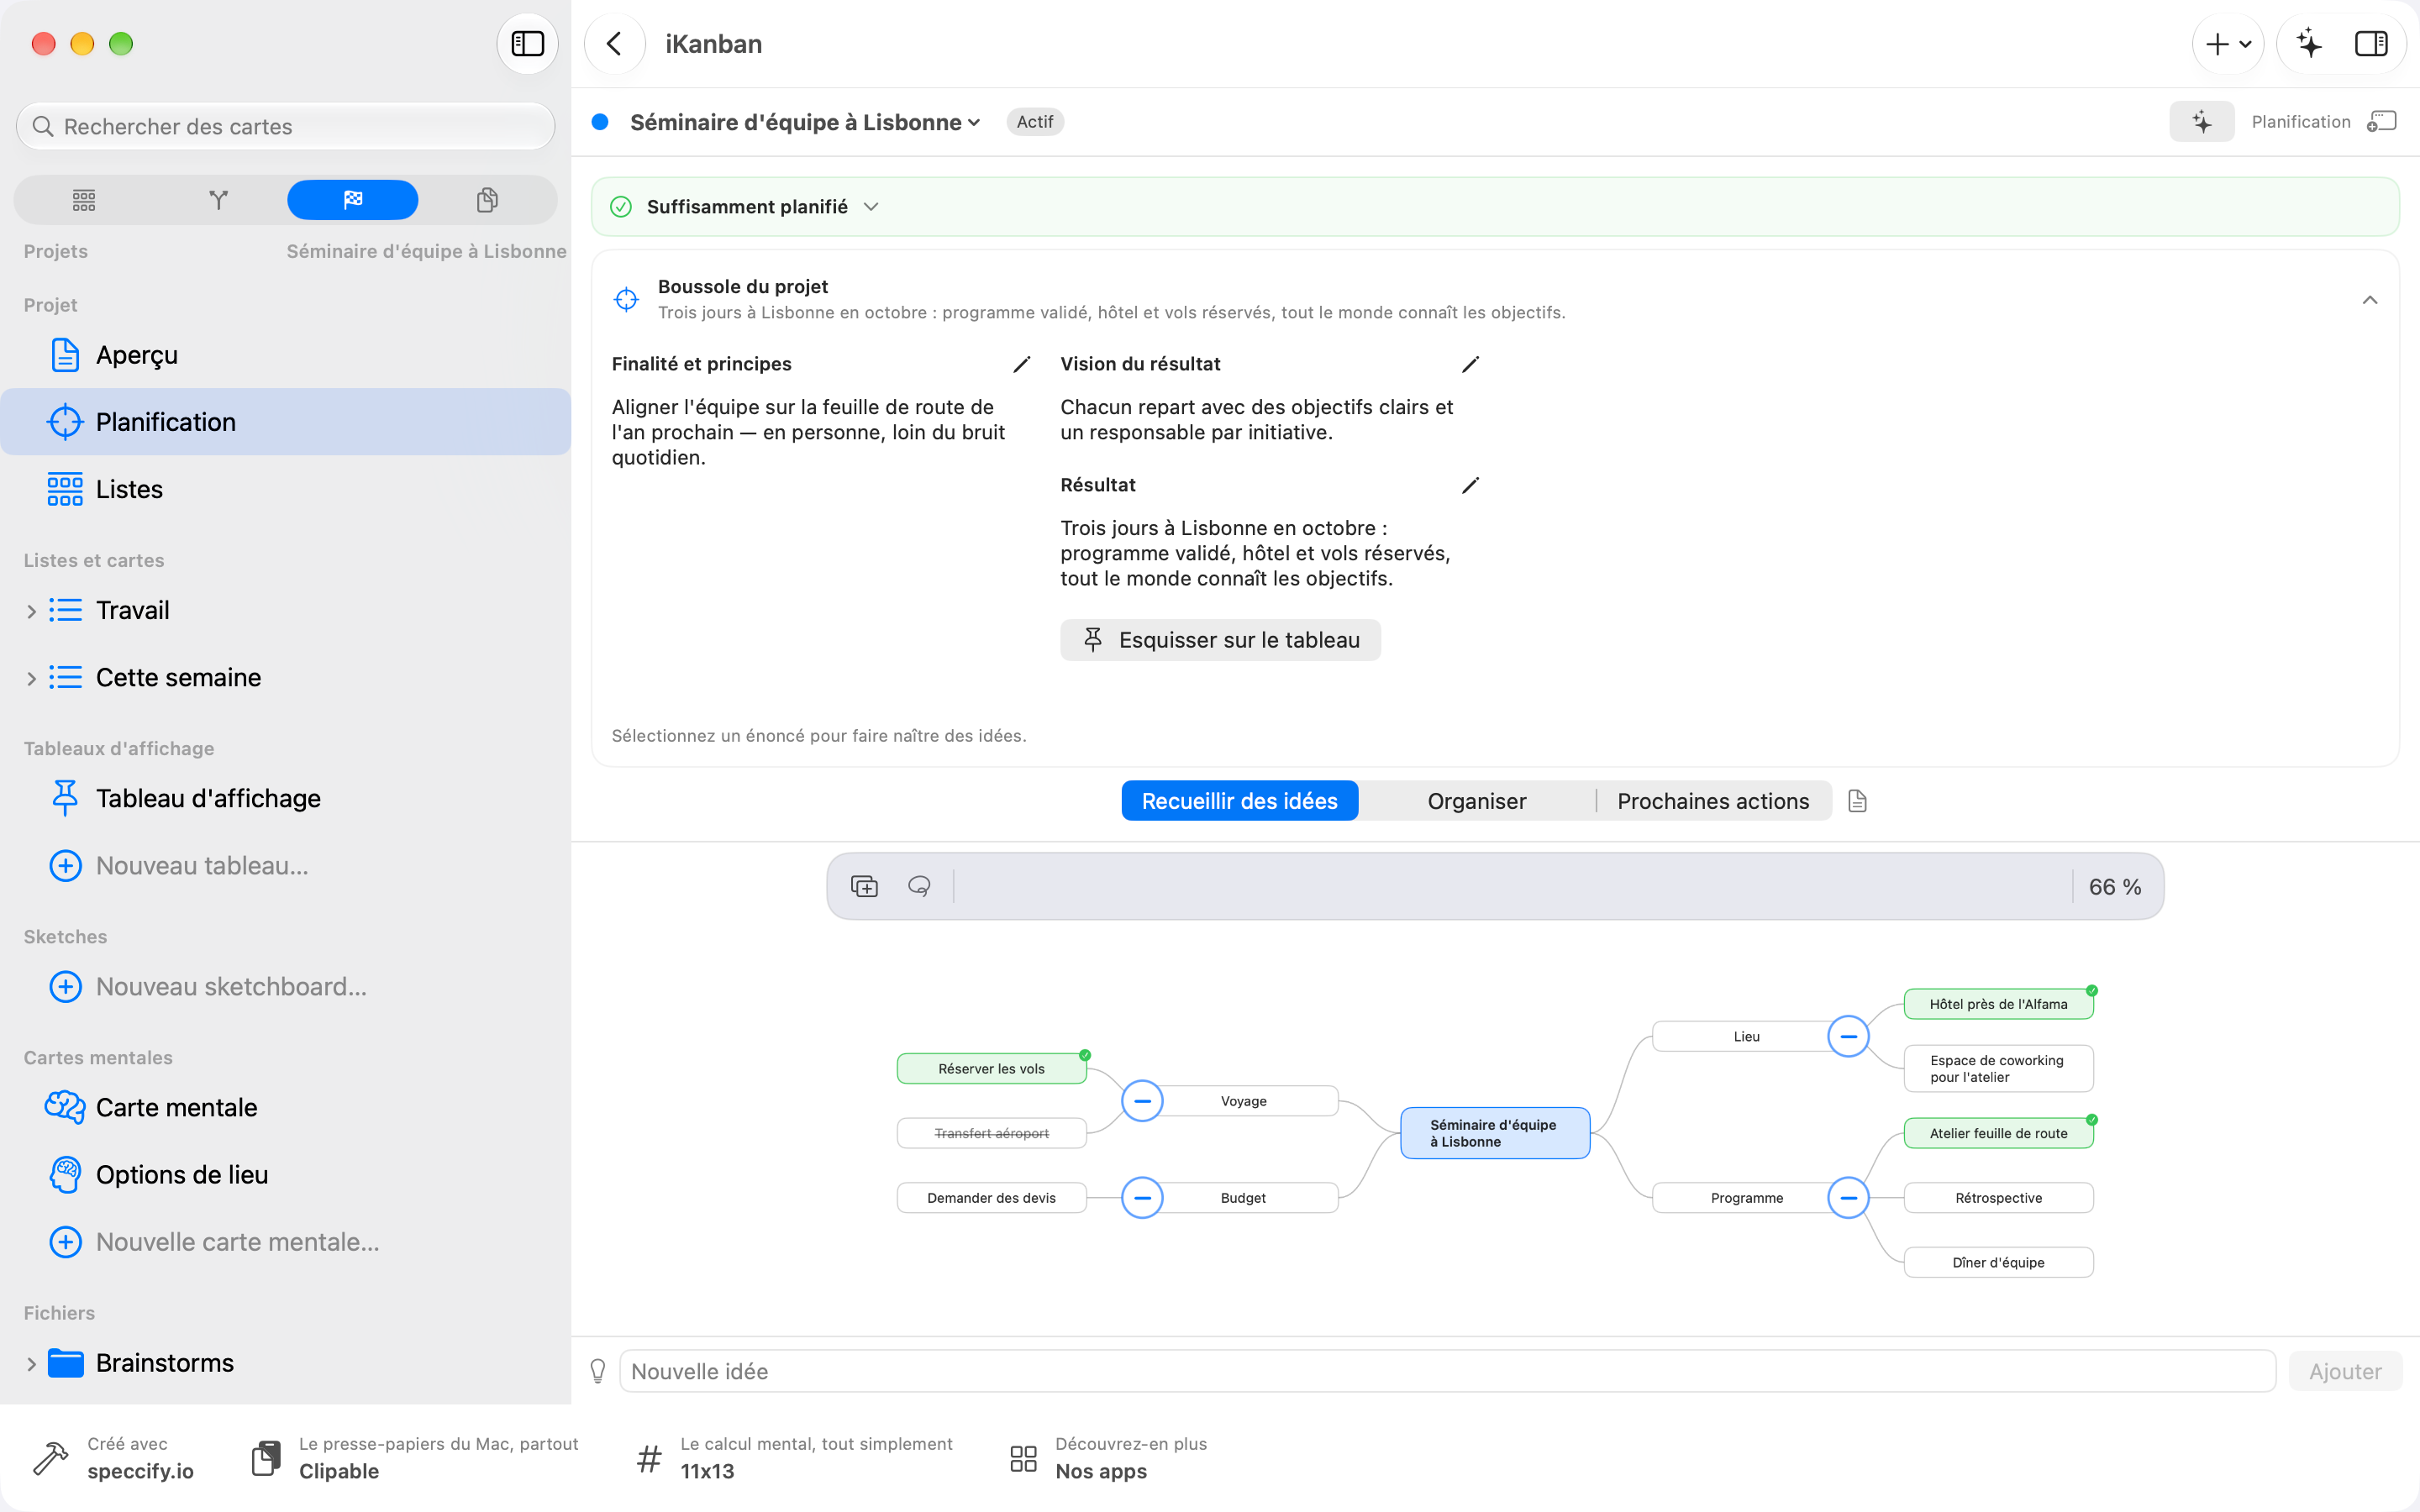This screenshot has width=2420, height=1512.
Task: Toggle the right inspector panel icon
Action: (x=2371, y=44)
